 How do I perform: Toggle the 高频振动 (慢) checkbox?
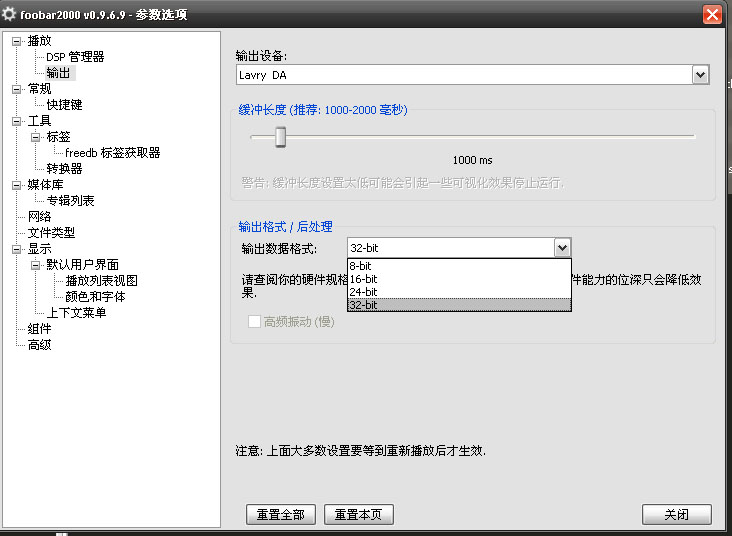[254, 321]
